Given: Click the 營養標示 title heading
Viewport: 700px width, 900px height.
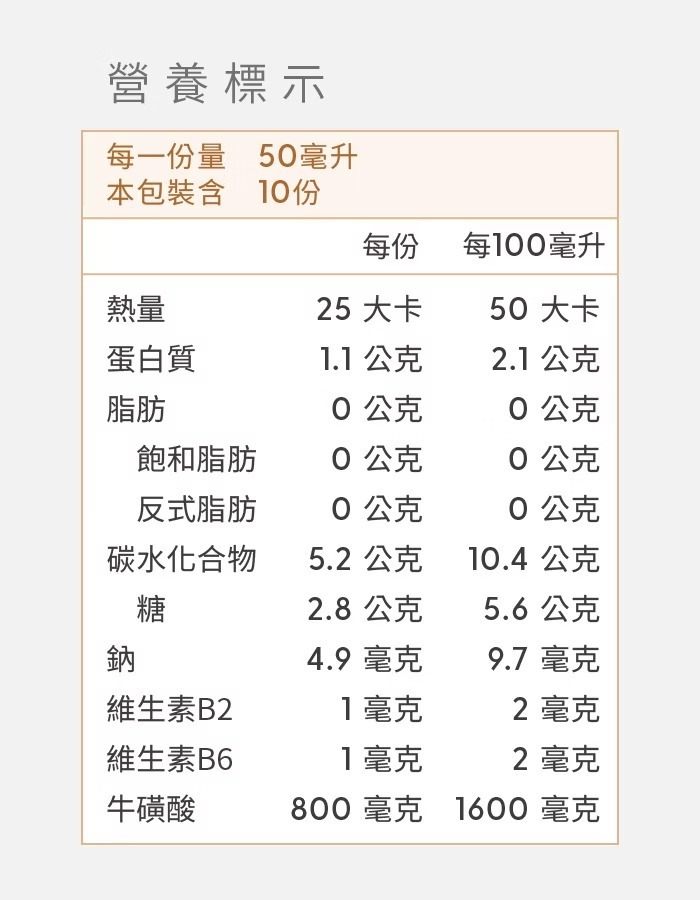Looking at the screenshot, I should [216, 85].
